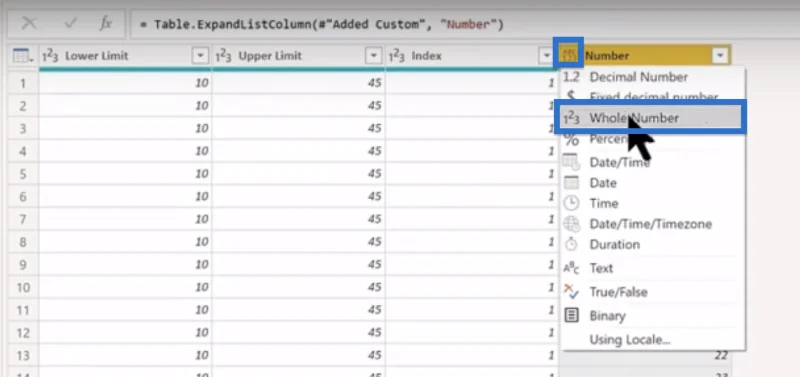Select row number 5
The width and height of the screenshot is (800, 377).
tap(22, 173)
